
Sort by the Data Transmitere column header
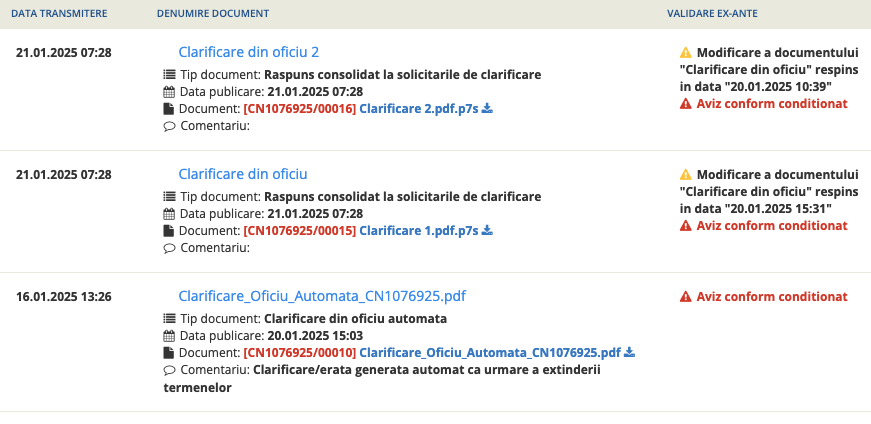[x=61, y=14]
